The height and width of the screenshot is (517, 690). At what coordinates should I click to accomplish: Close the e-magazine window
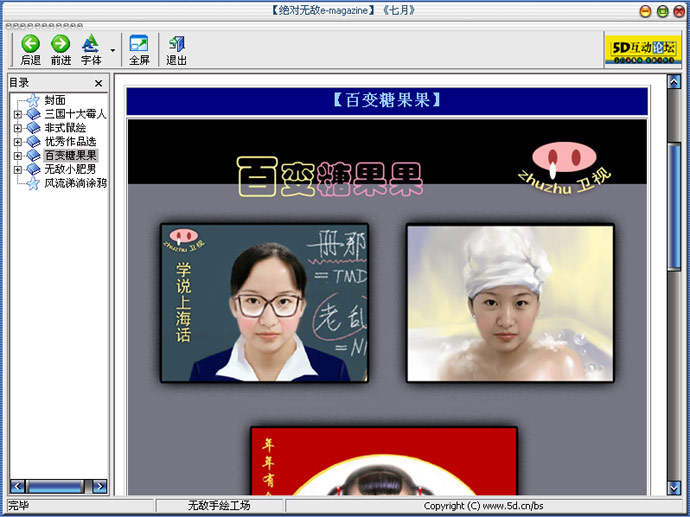click(679, 11)
